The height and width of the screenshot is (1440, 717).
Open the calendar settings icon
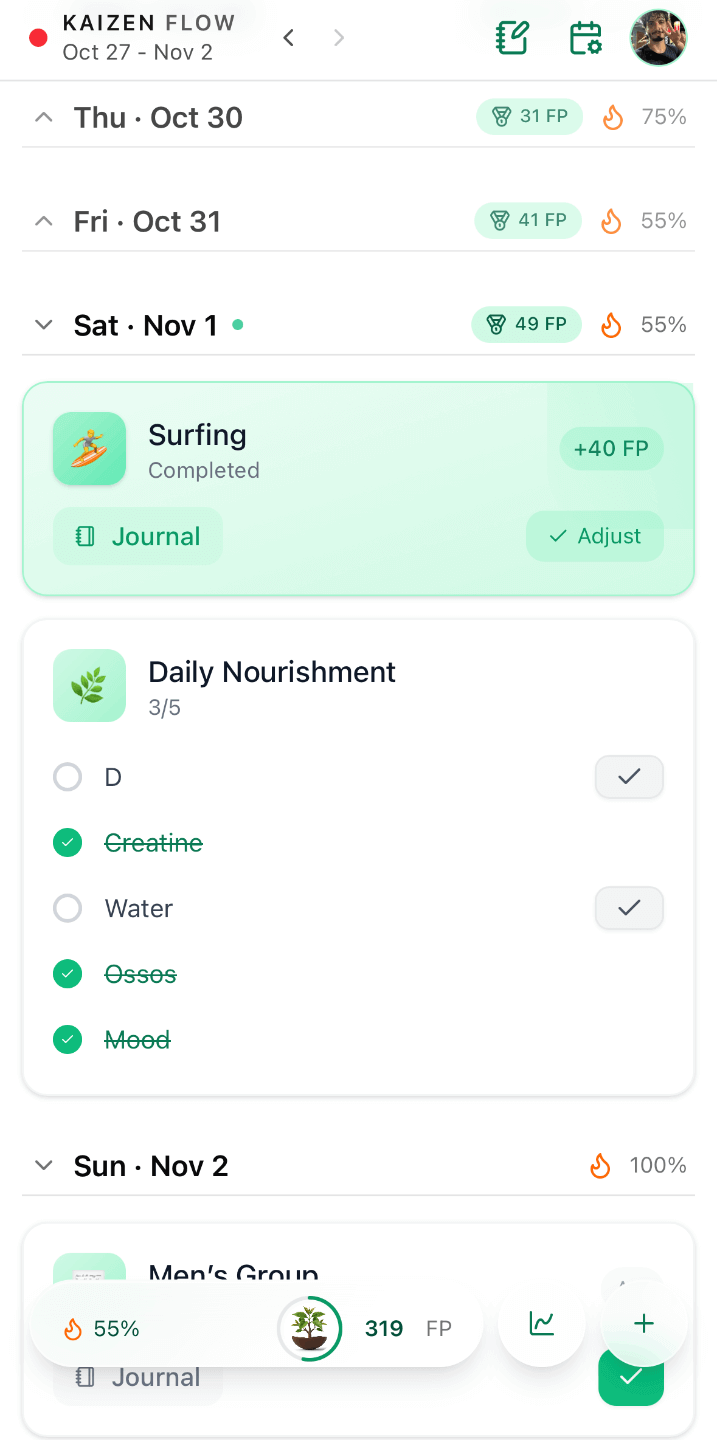[x=585, y=37]
